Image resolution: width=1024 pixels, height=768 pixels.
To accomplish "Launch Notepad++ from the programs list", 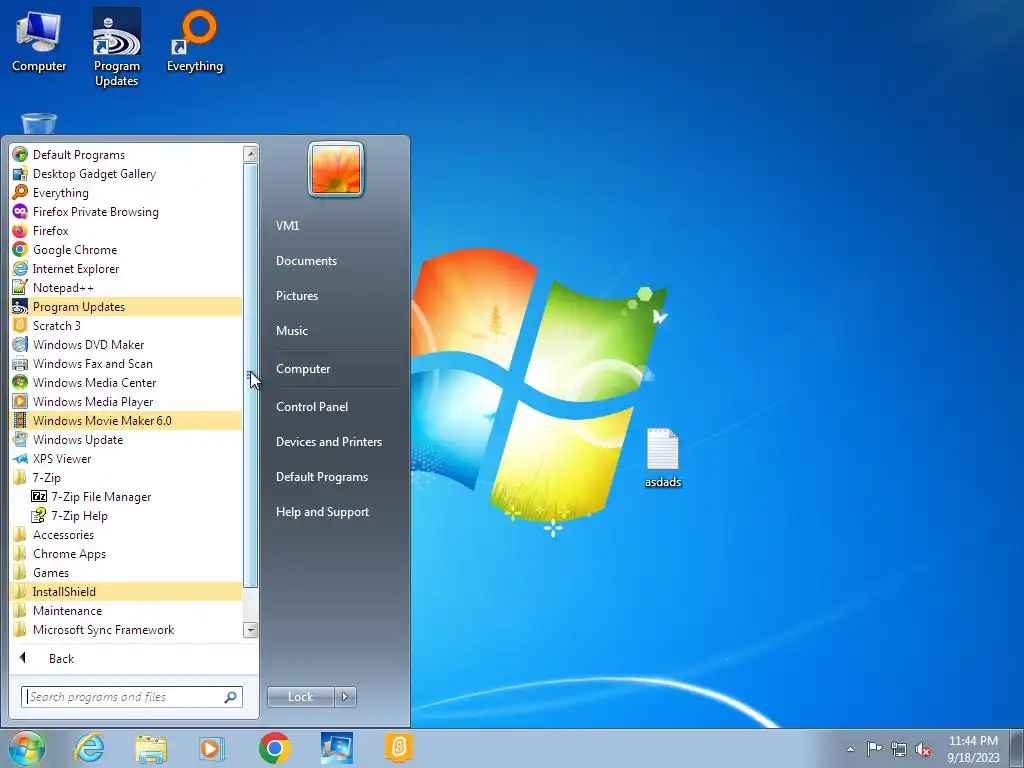I will (126, 287).
